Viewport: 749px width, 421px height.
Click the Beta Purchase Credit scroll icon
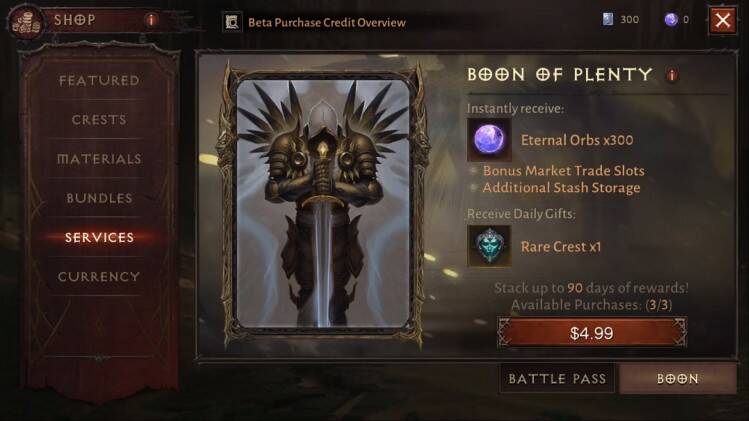tap(232, 22)
